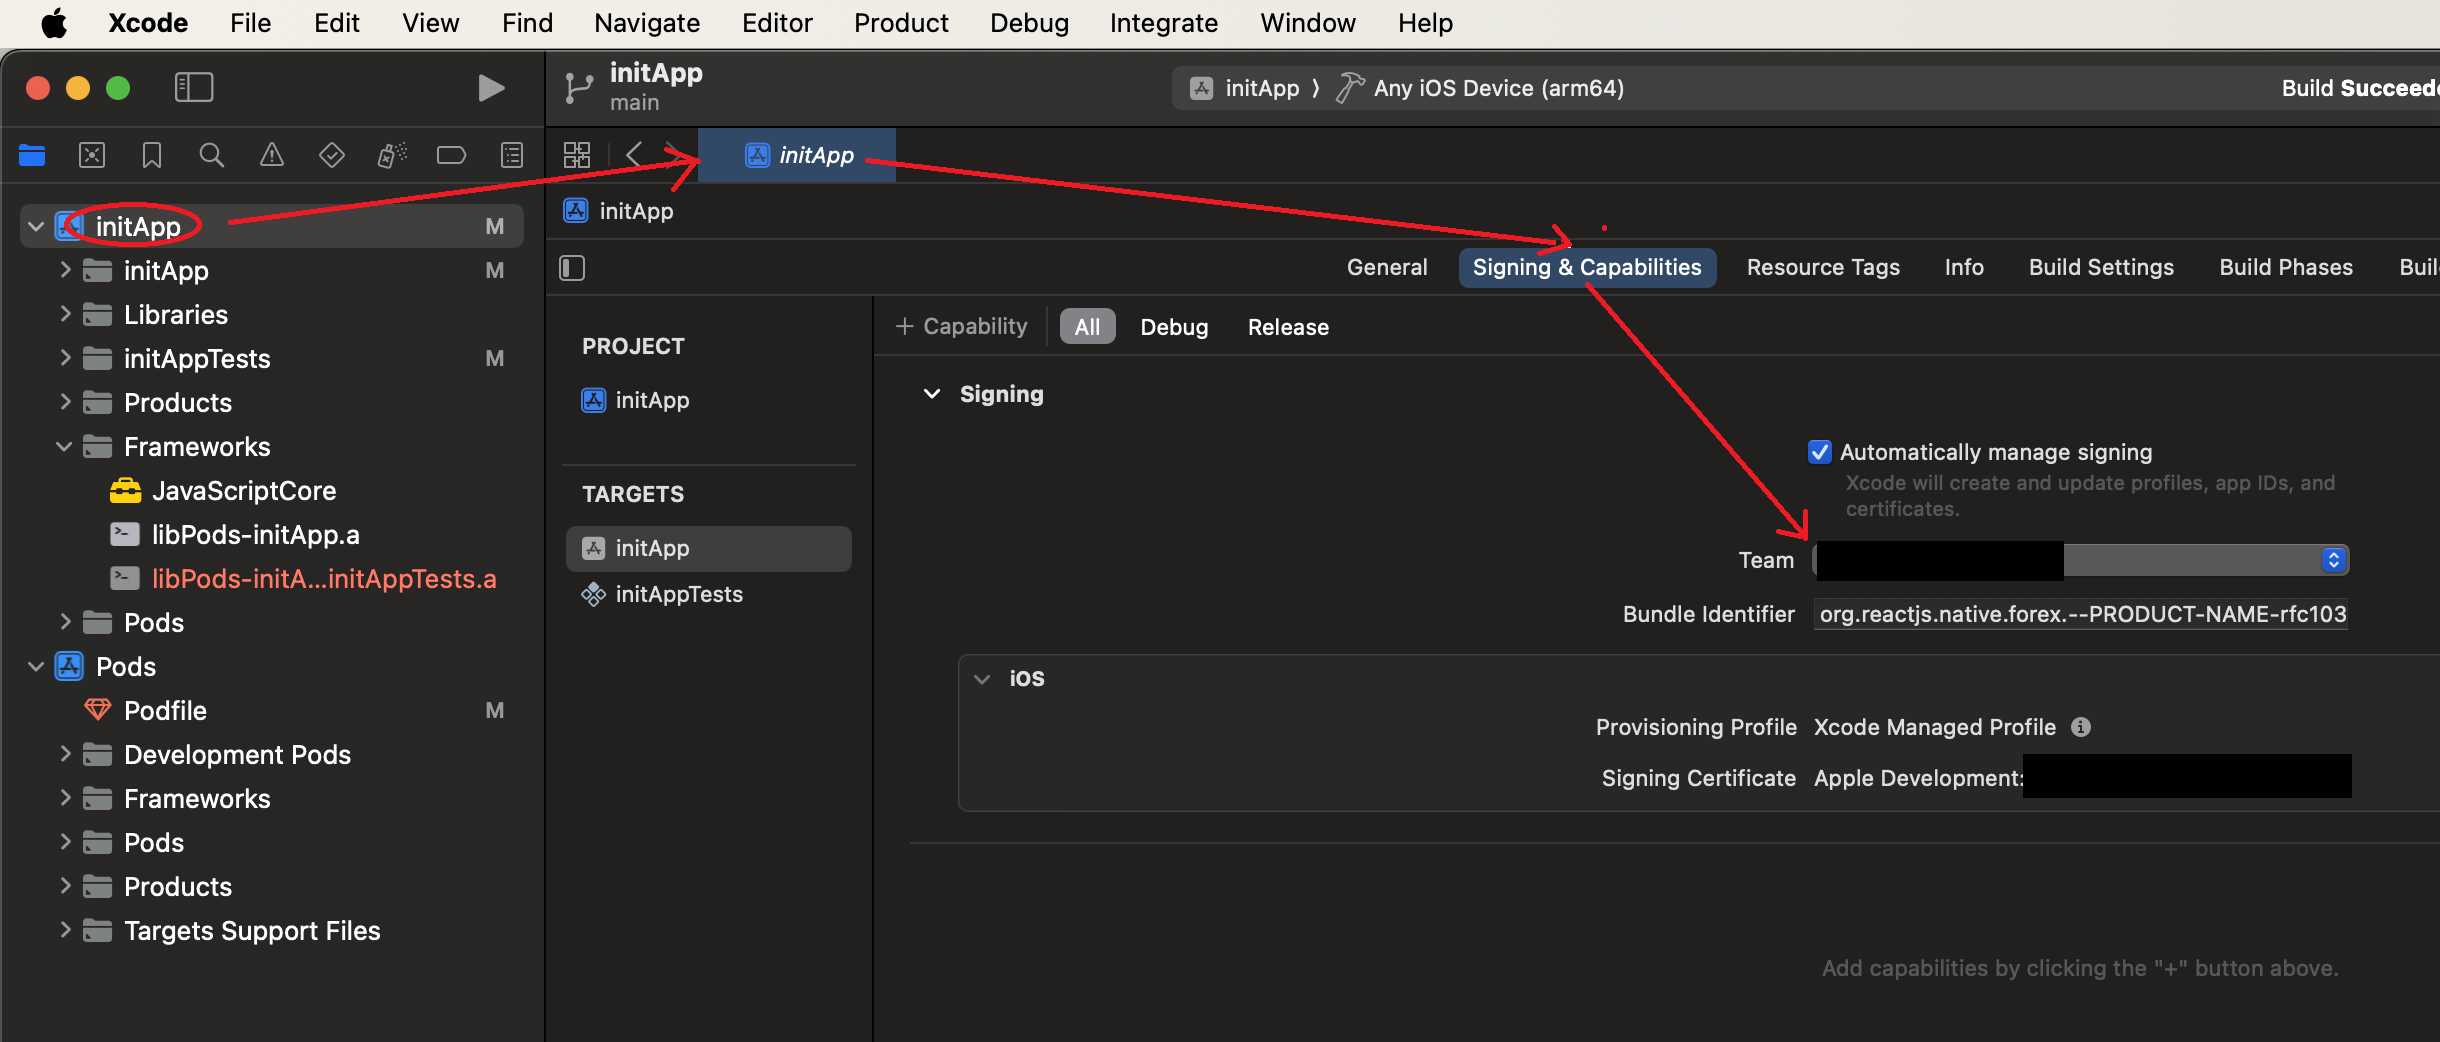Viewport: 2440px width, 1042px height.
Task: Choose Any iOS Device destination
Action: coord(1498,88)
